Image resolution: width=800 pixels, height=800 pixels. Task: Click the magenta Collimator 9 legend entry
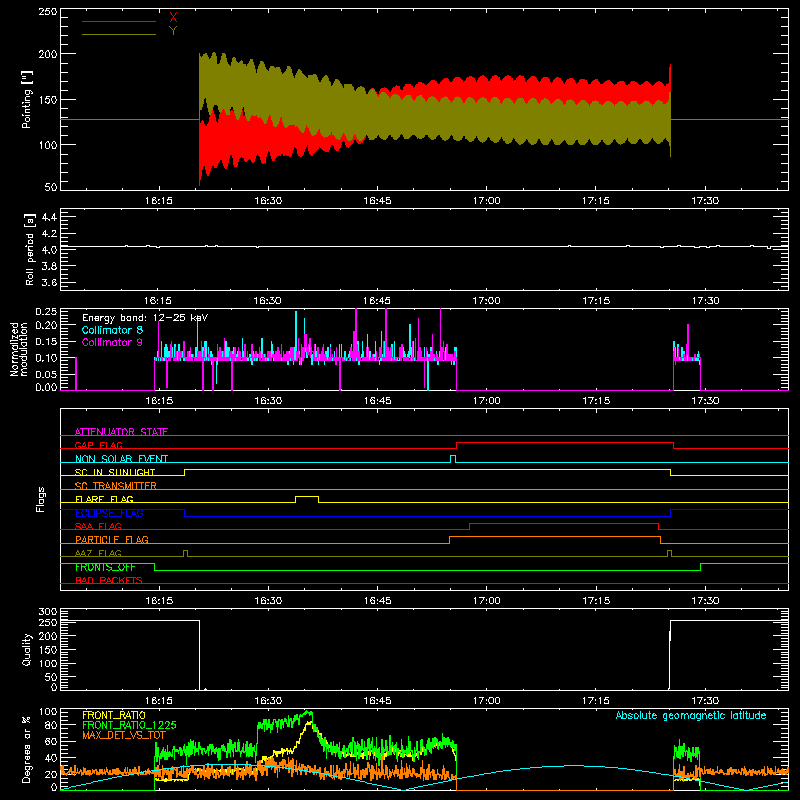pyautogui.click(x=112, y=342)
